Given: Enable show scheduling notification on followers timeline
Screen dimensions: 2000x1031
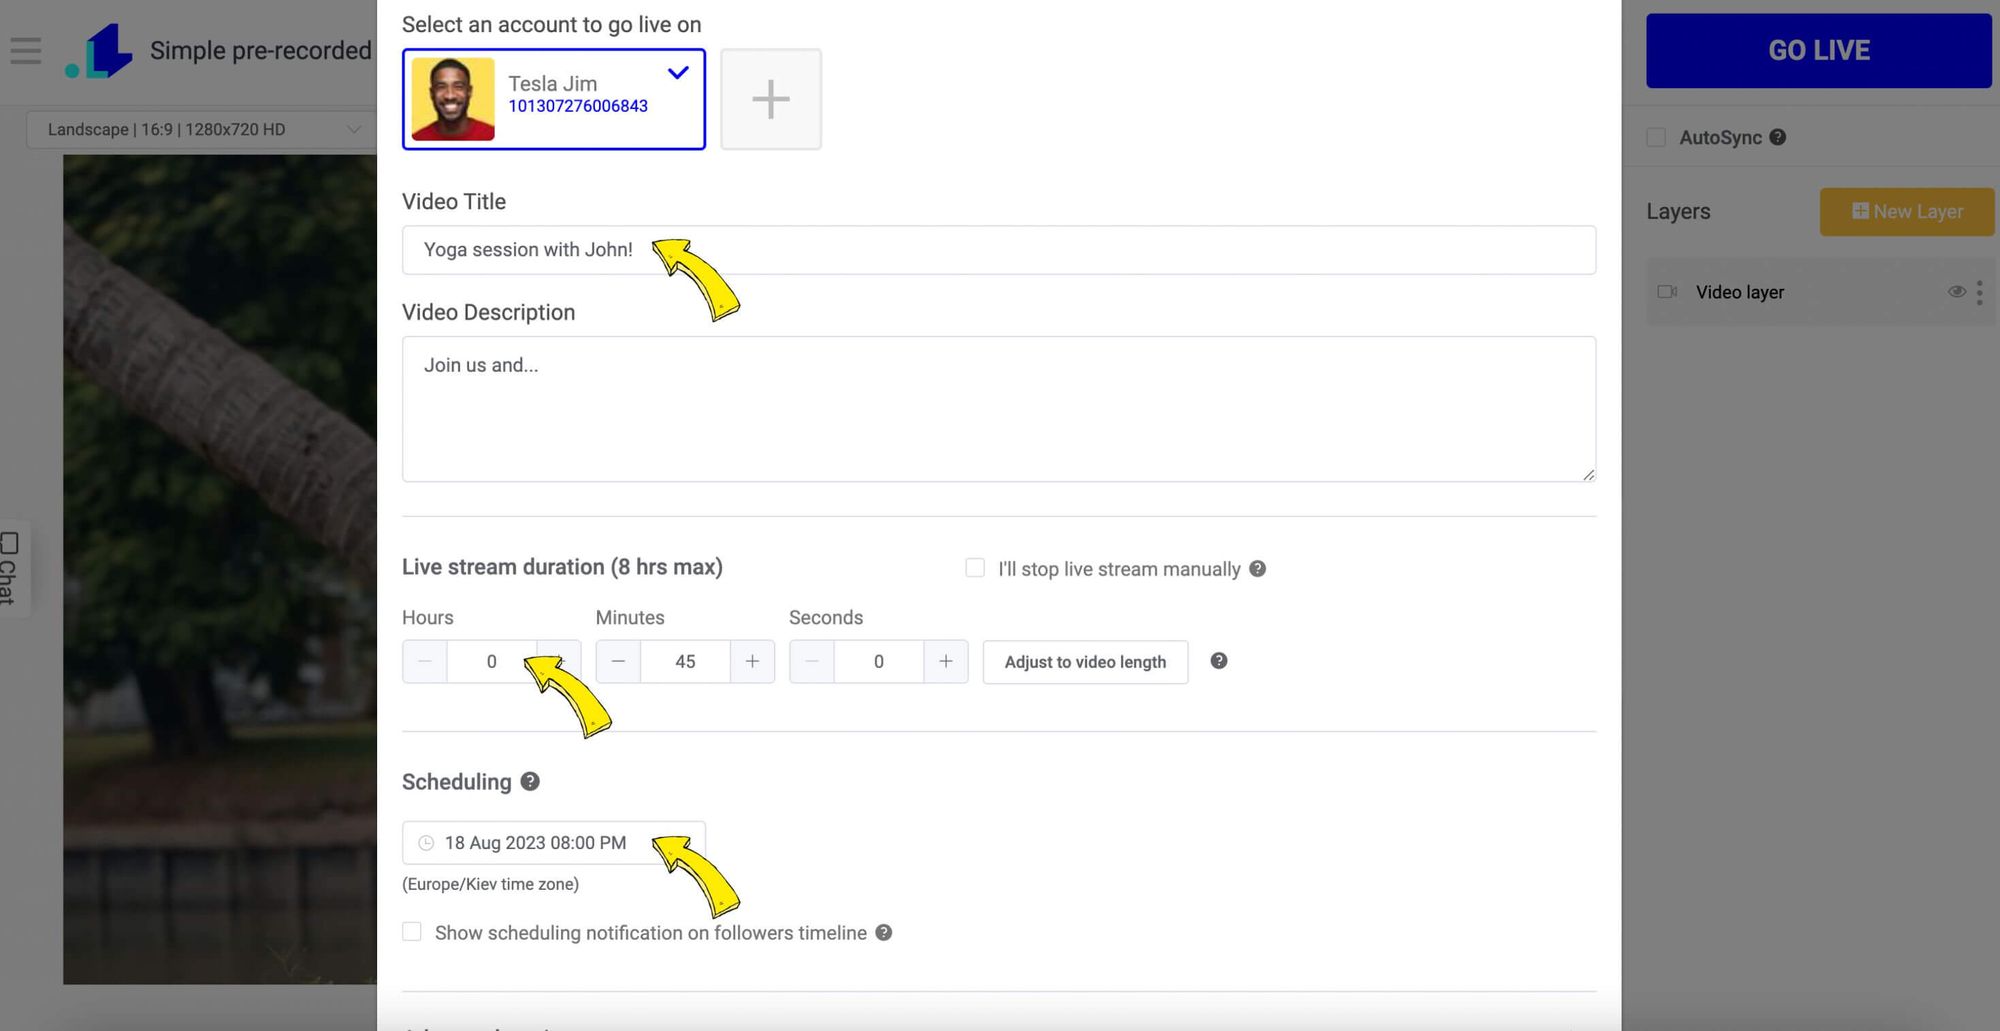Looking at the screenshot, I should coord(412,932).
